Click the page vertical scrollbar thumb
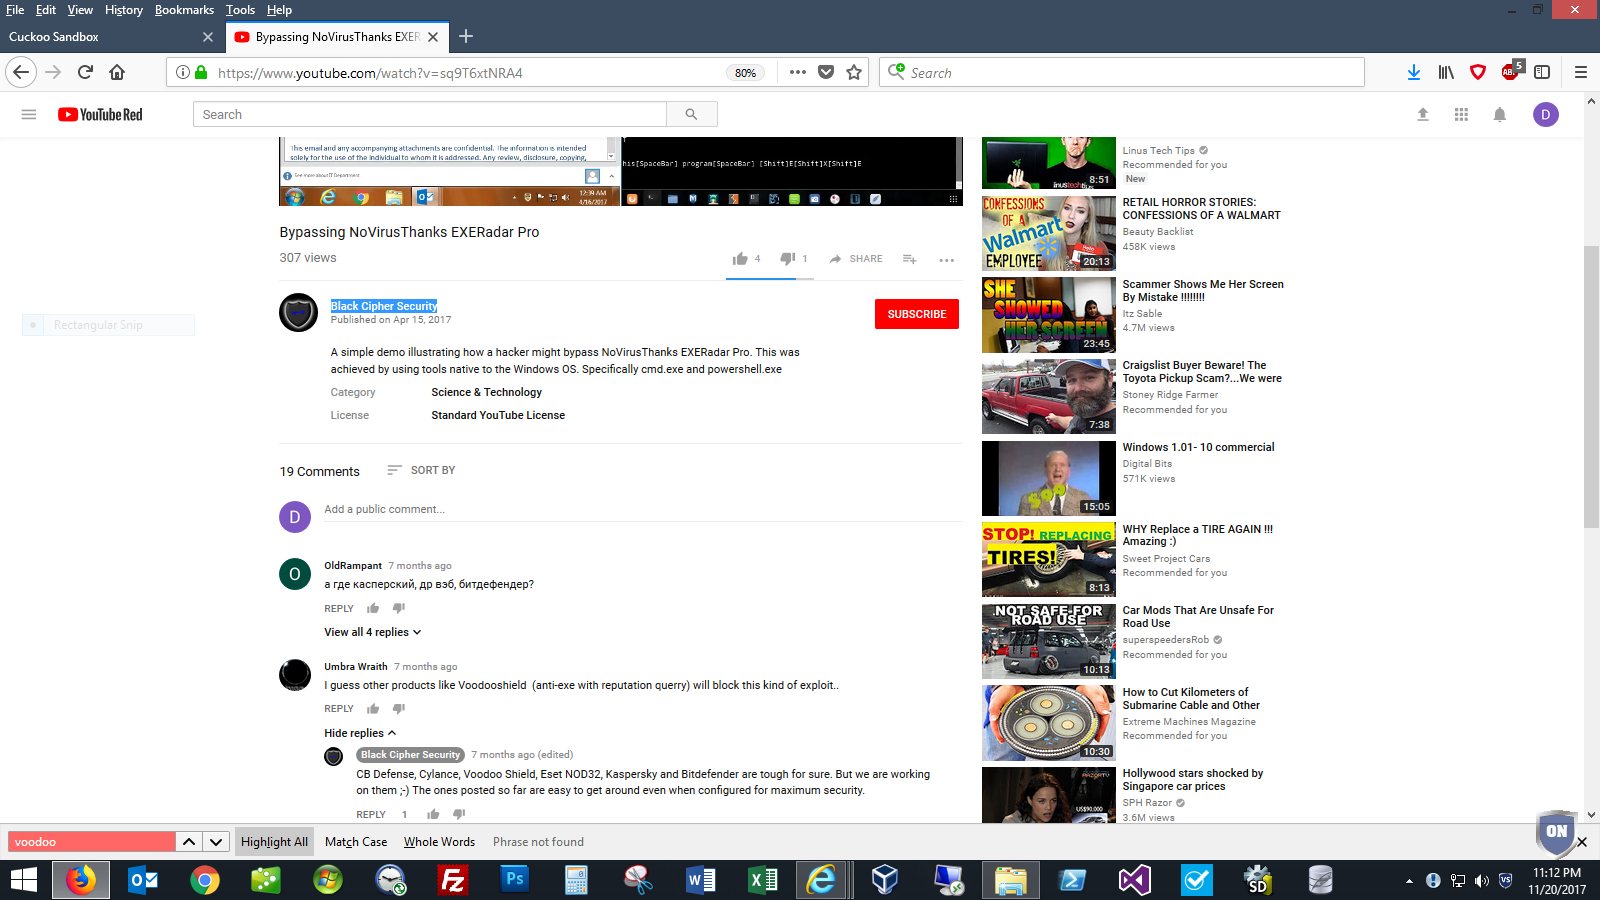 (1591, 386)
